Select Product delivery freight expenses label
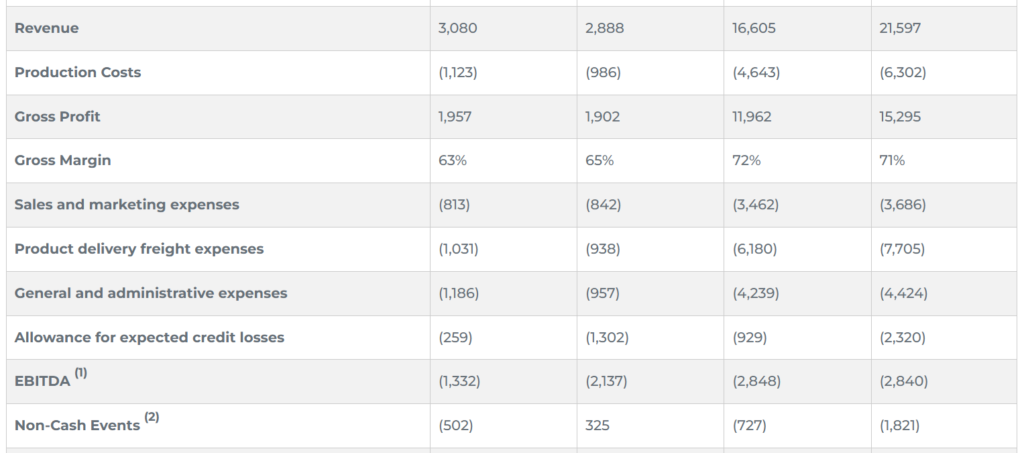 [139, 248]
